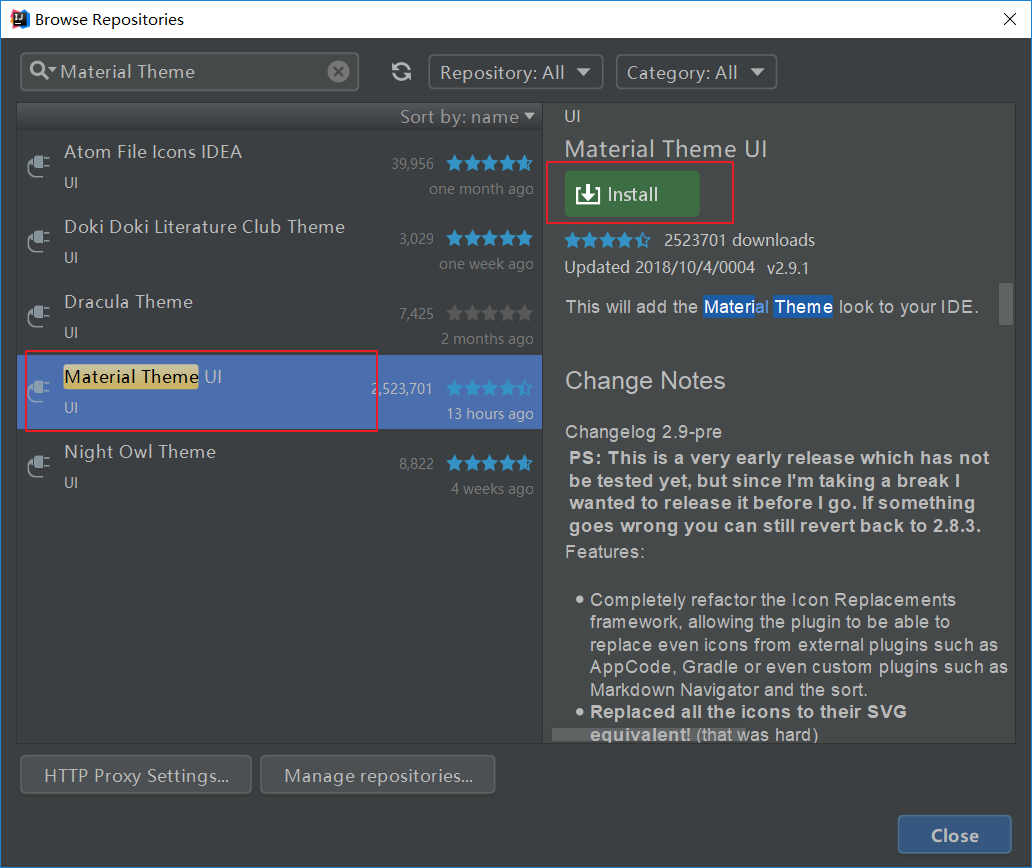Click the '4 weeks ago' timestamp
The height and width of the screenshot is (868, 1032).
click(492, 489)
